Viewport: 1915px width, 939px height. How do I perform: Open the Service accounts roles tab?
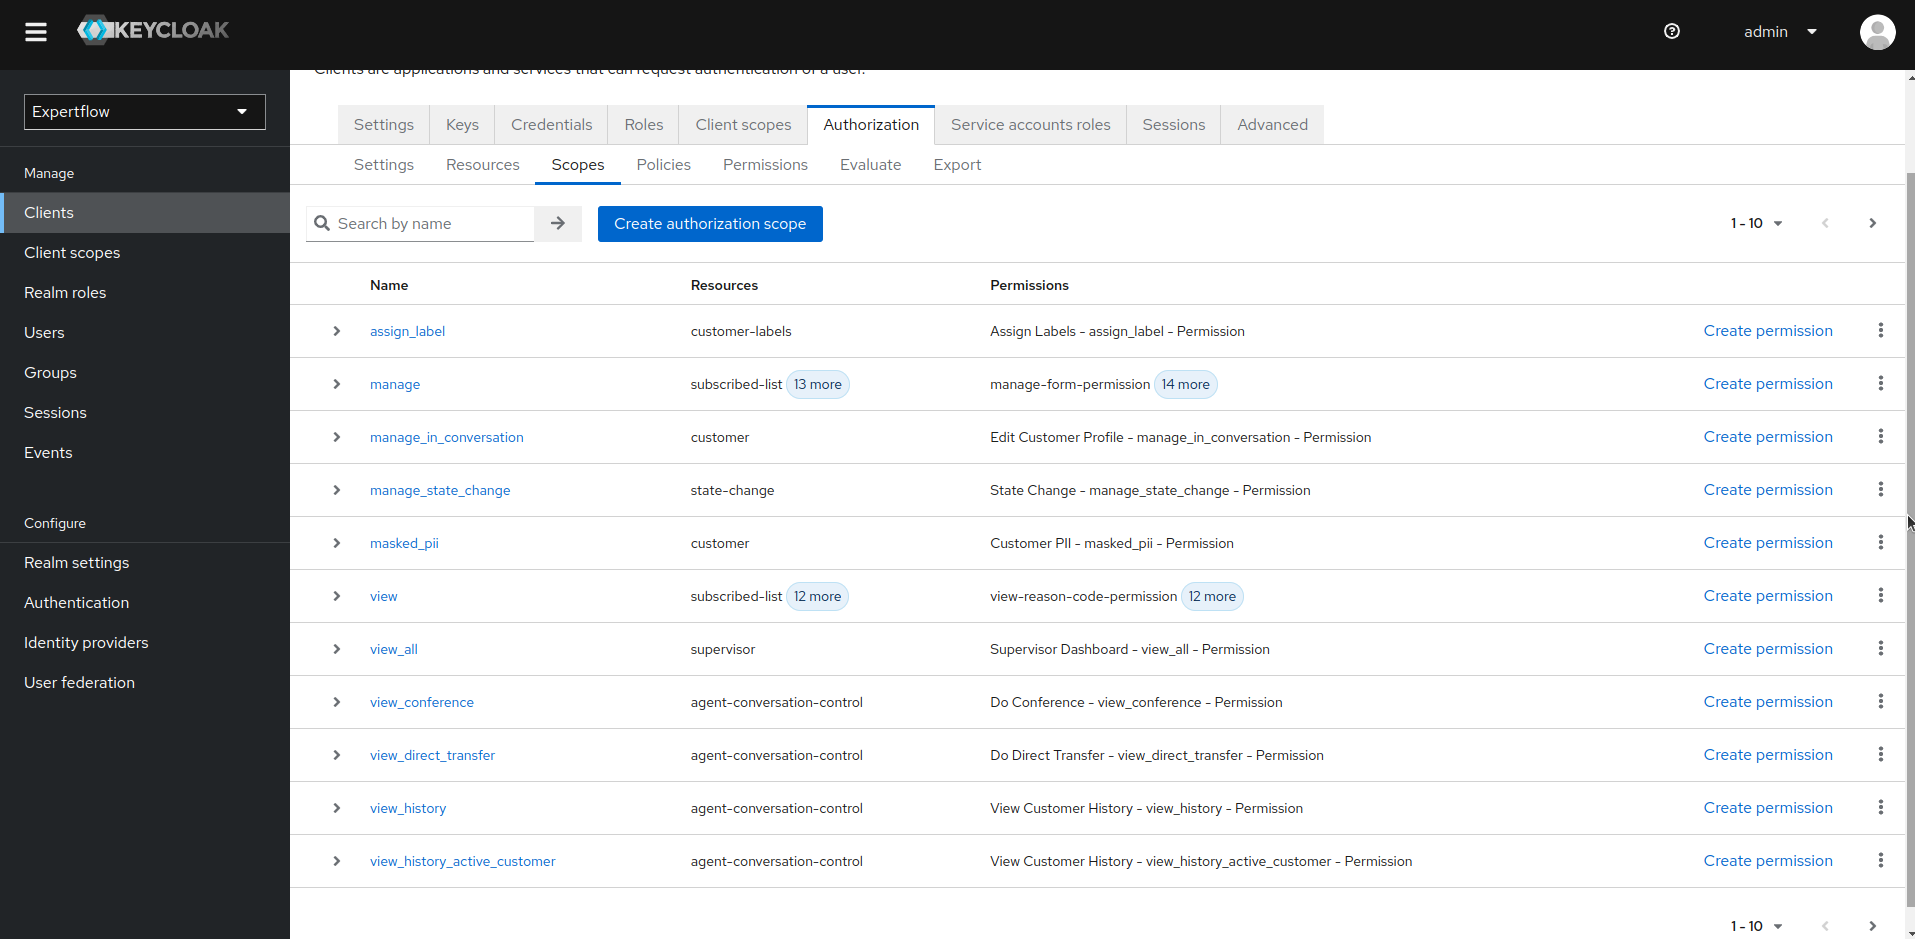[1030, 124]
